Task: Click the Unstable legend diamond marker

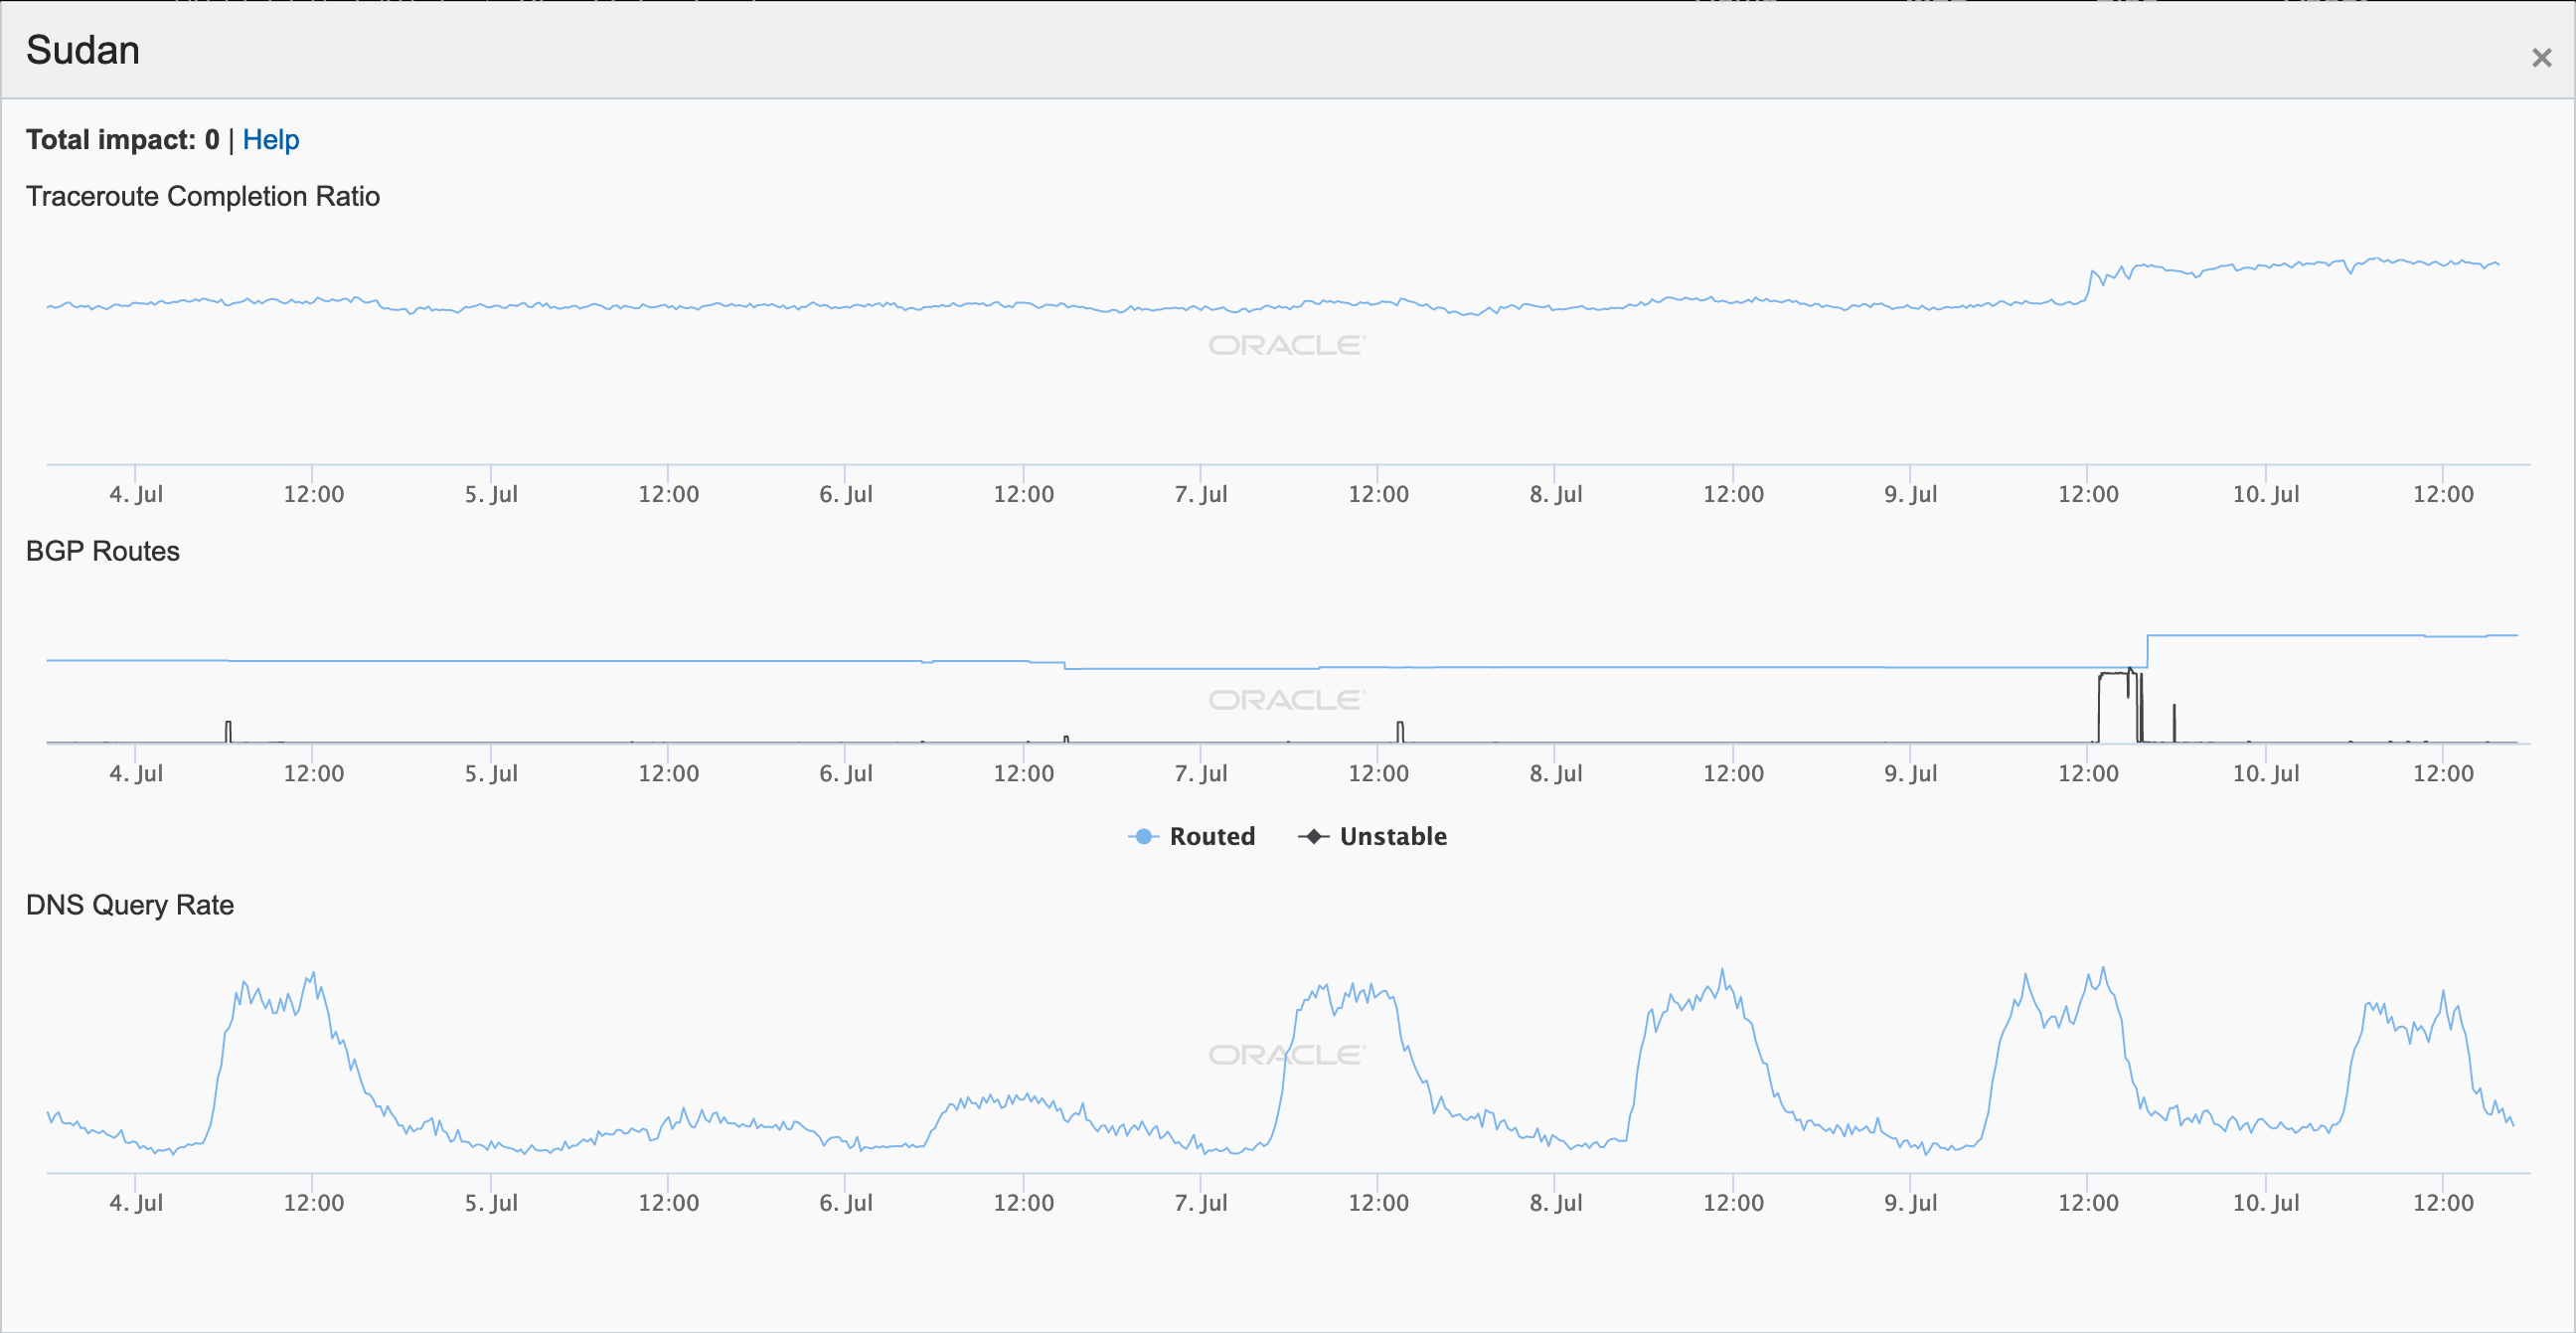Action: pyautogui.click(x=1313, y=836)
